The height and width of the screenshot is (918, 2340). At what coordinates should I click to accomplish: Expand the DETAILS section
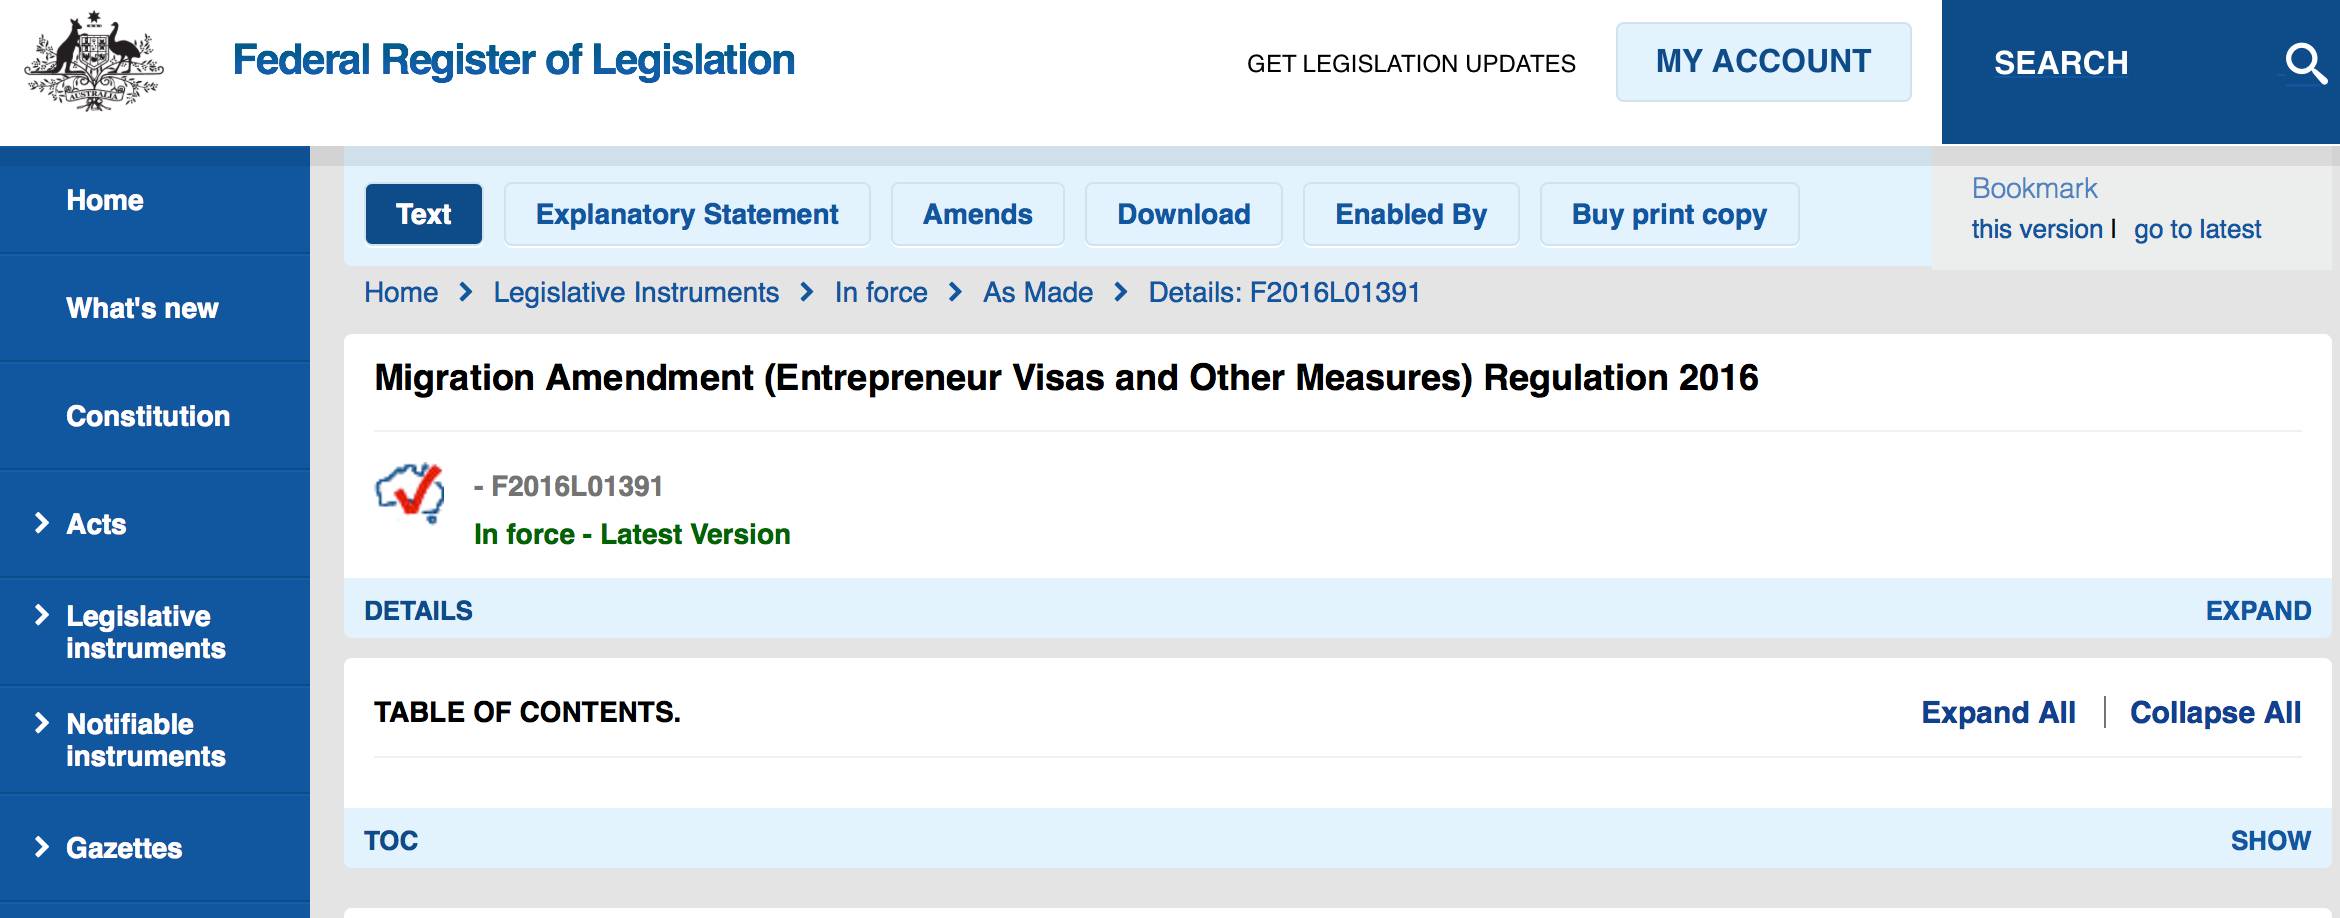tap(2258, 610)
